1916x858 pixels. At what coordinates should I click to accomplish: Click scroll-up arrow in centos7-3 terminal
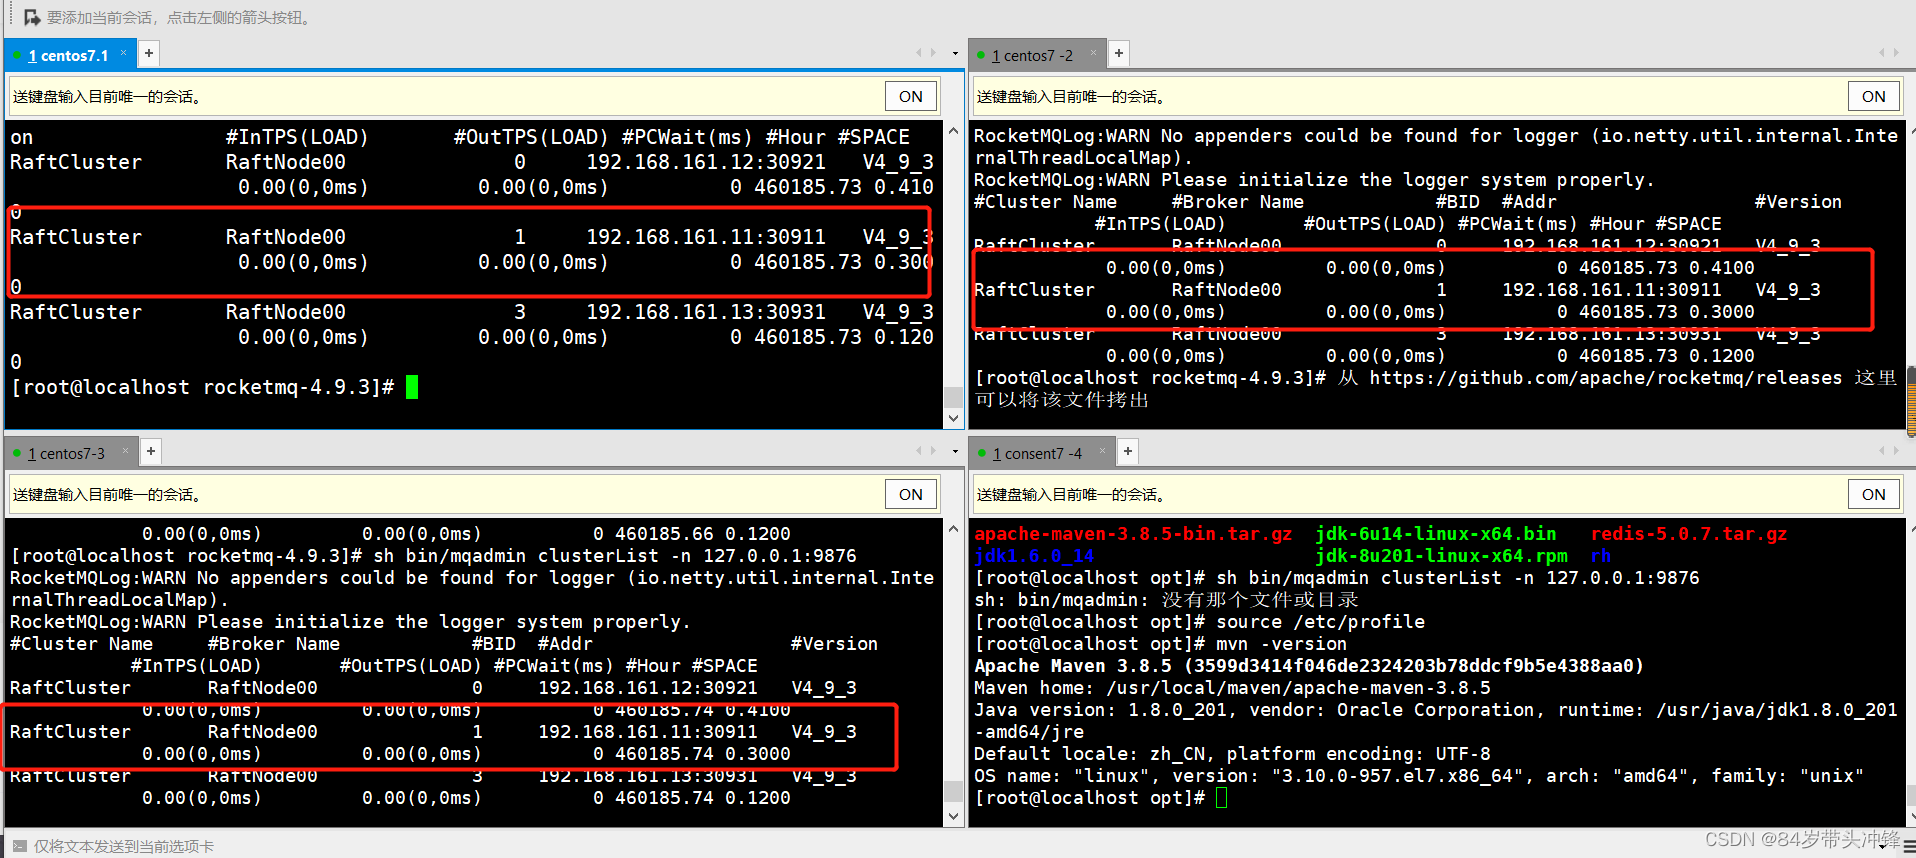[x=954, y=529]
